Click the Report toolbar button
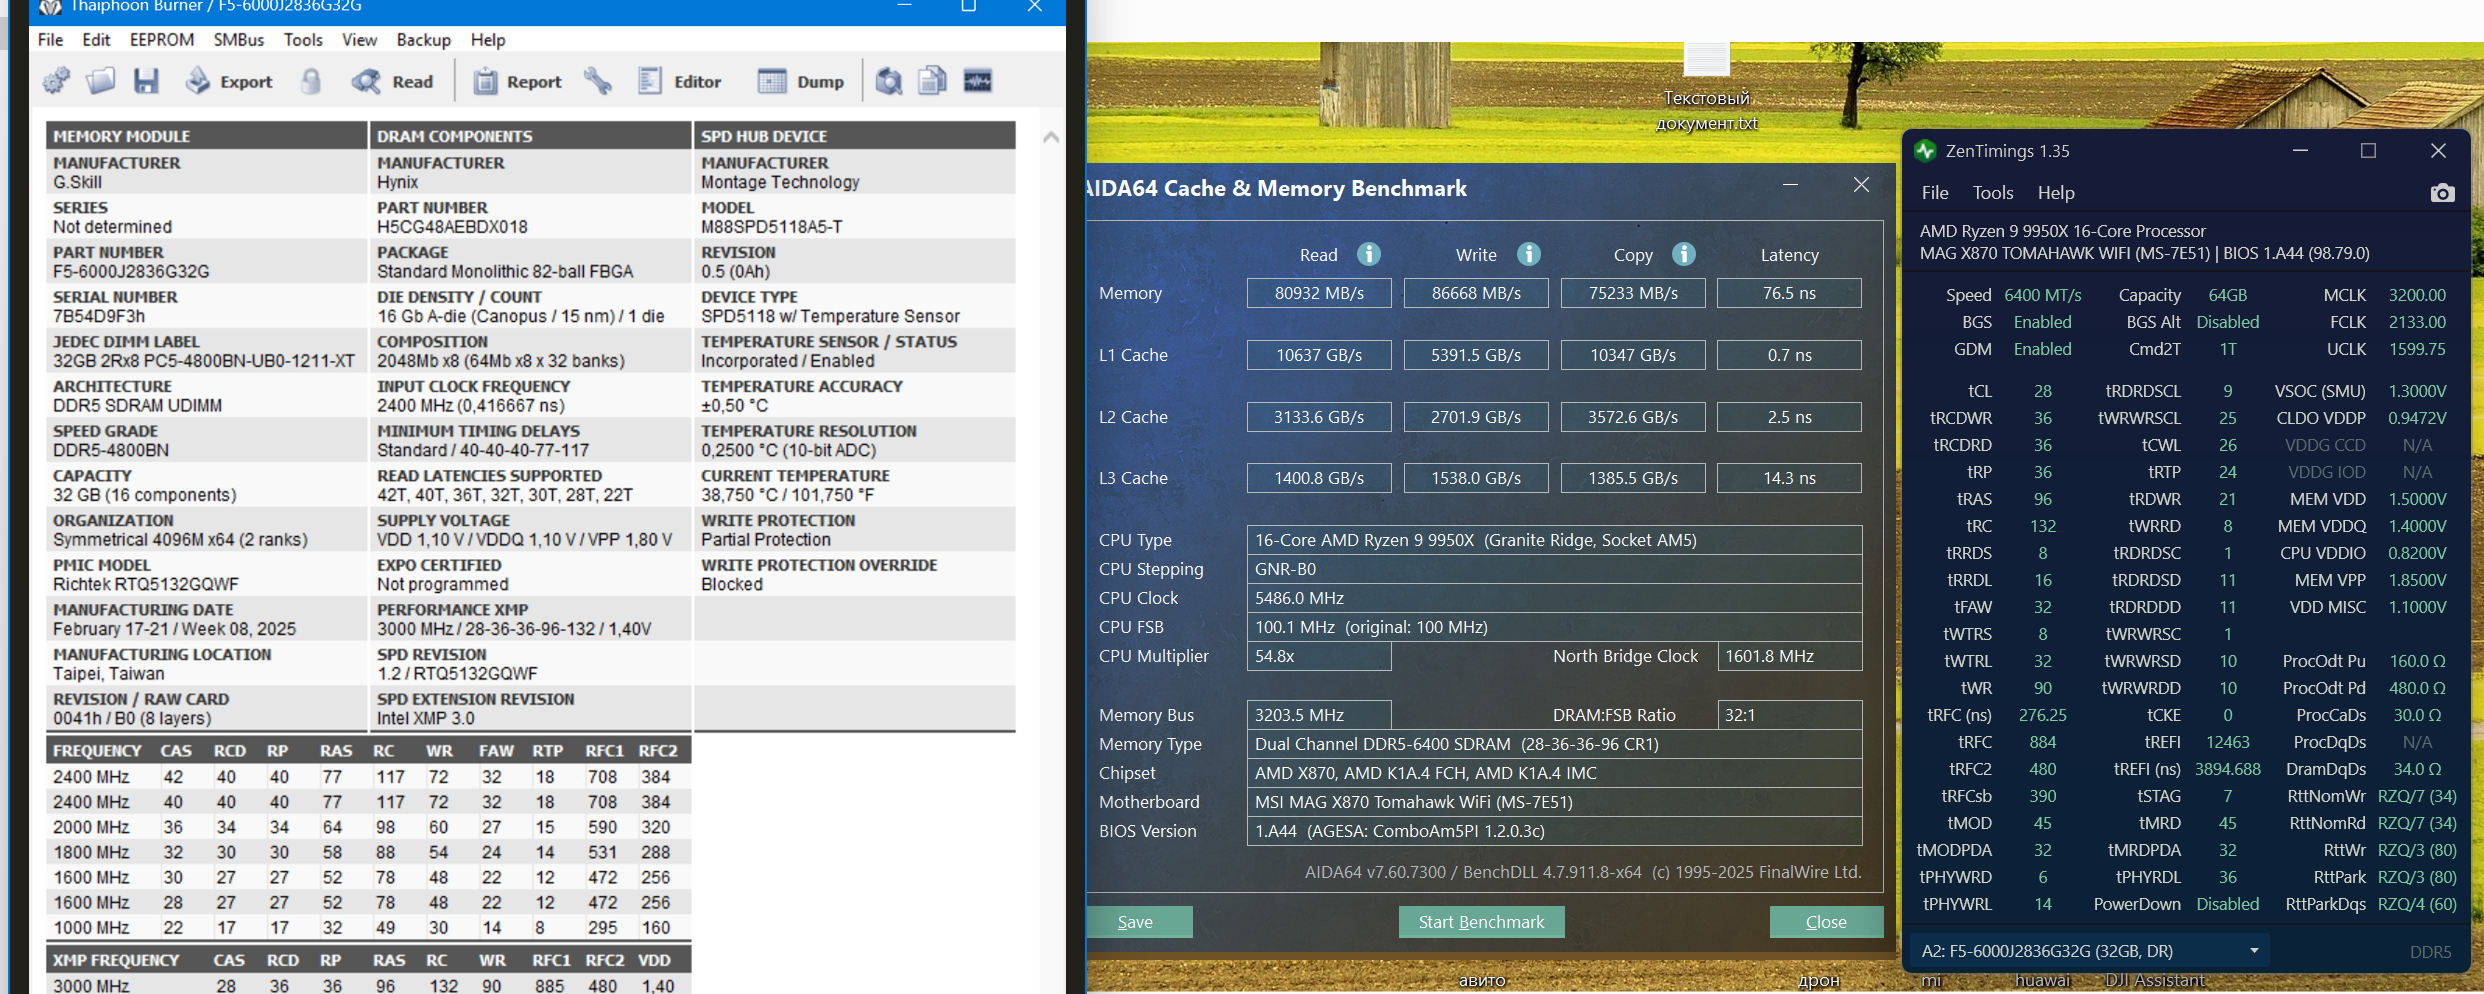The image size is (2484, 994). tap(517, 81)
